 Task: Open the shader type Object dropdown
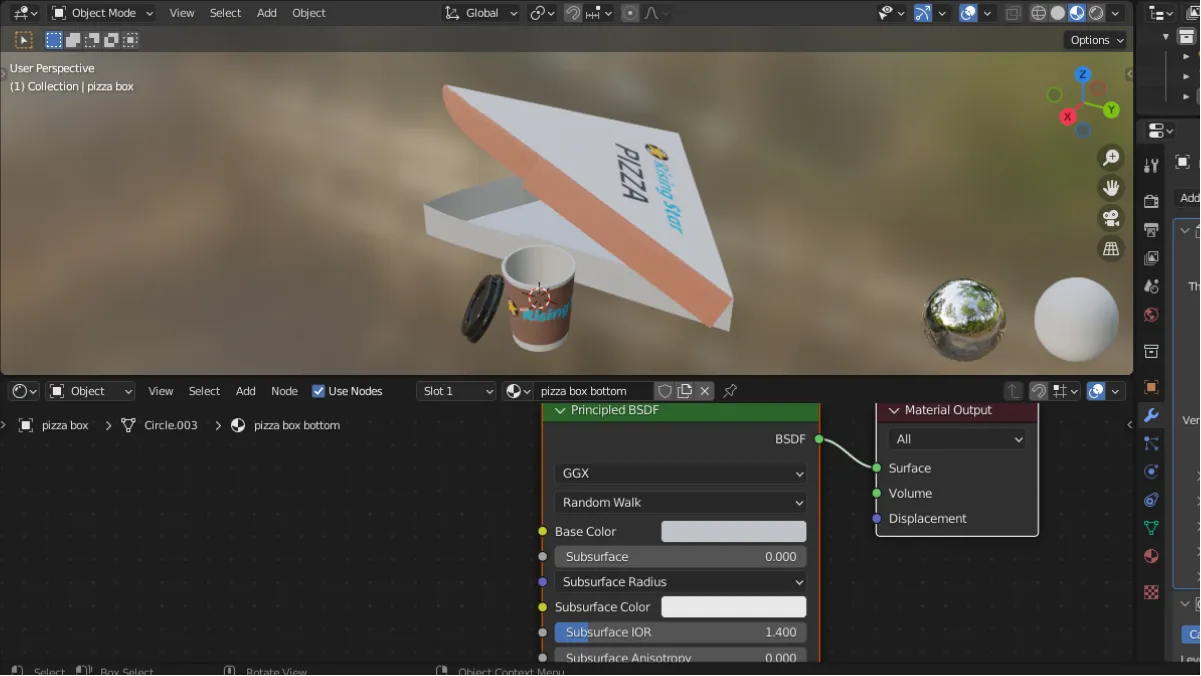coord(91,391)
